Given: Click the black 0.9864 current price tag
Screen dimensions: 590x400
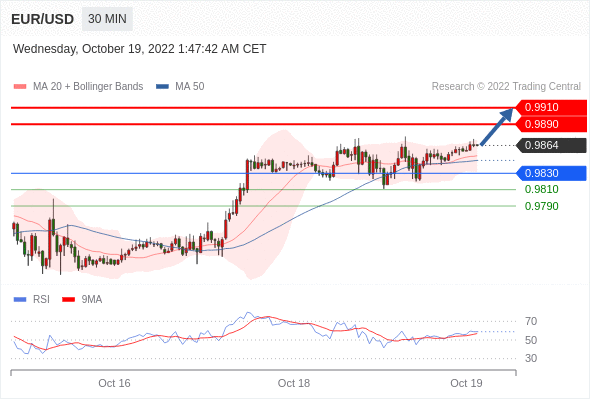Looking at the screenshot, I should click(551, 145).
